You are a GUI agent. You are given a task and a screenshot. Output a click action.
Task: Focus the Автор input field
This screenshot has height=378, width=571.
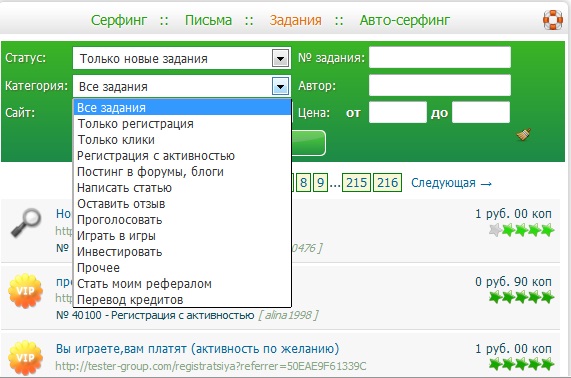point(440,86)
